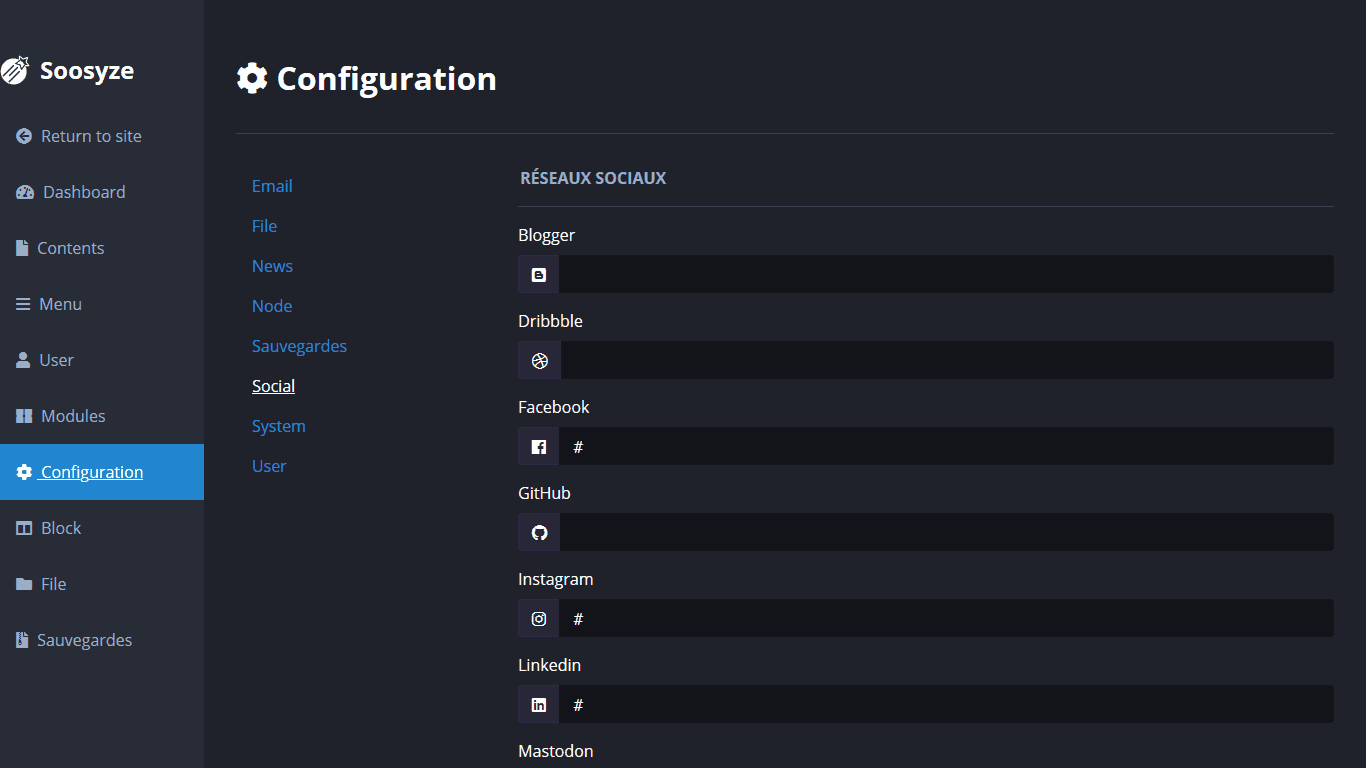Click the GitHub octocat icon
Image resolution: width=1366 pixels, height=768 pixels.
[x=539, y=532]
